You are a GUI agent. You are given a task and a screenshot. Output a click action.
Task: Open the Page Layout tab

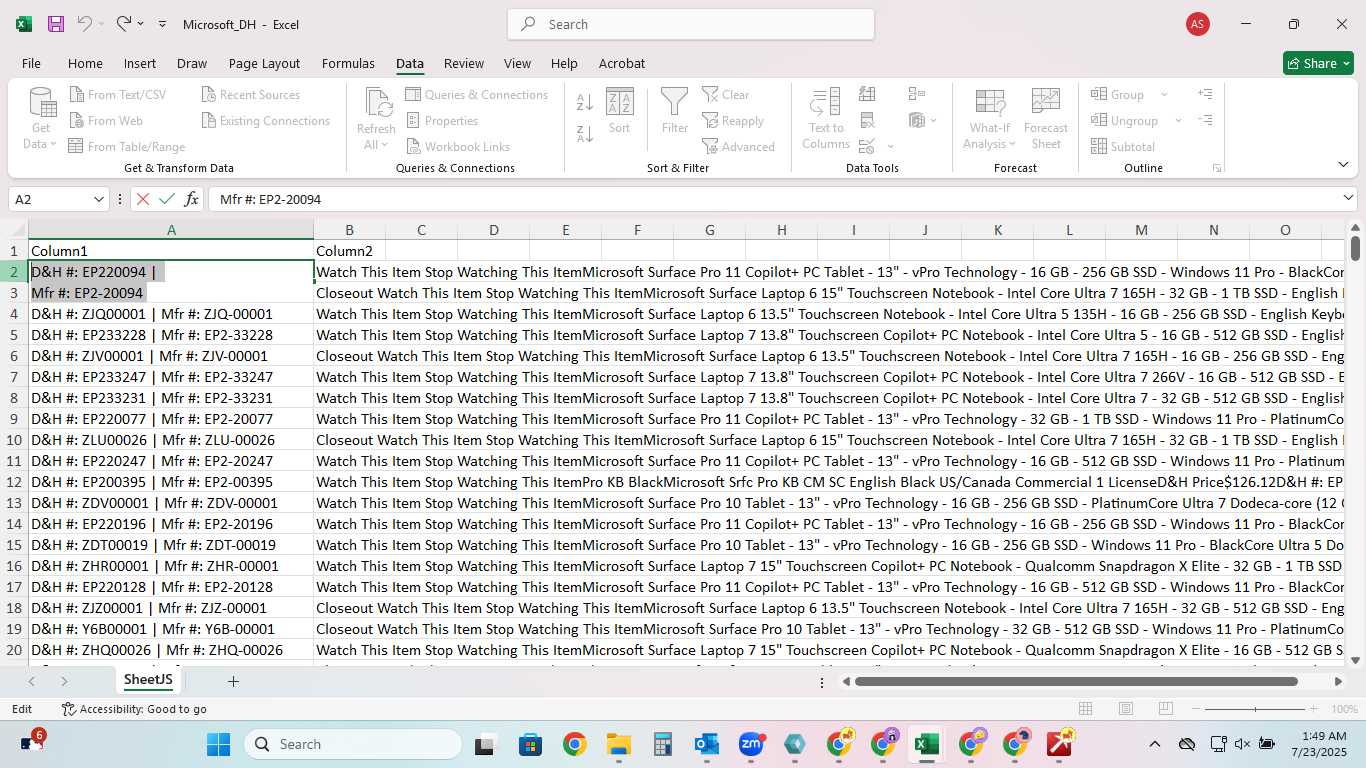(x=264, y=63)
